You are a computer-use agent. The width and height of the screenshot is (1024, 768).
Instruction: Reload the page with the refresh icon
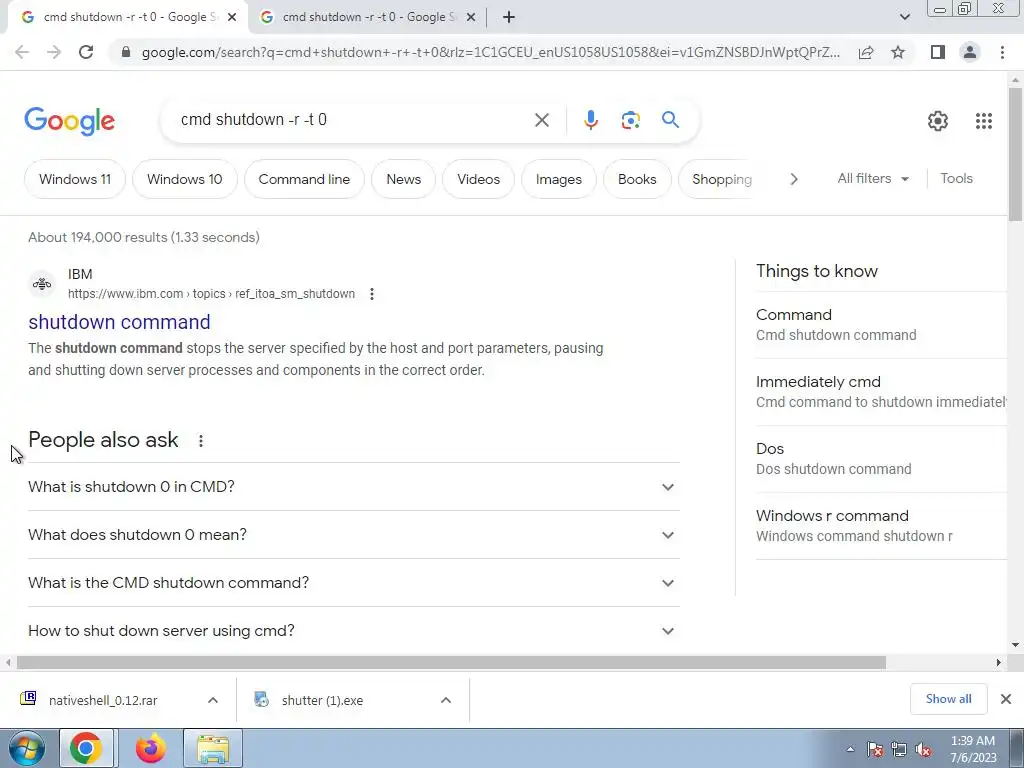86,52
